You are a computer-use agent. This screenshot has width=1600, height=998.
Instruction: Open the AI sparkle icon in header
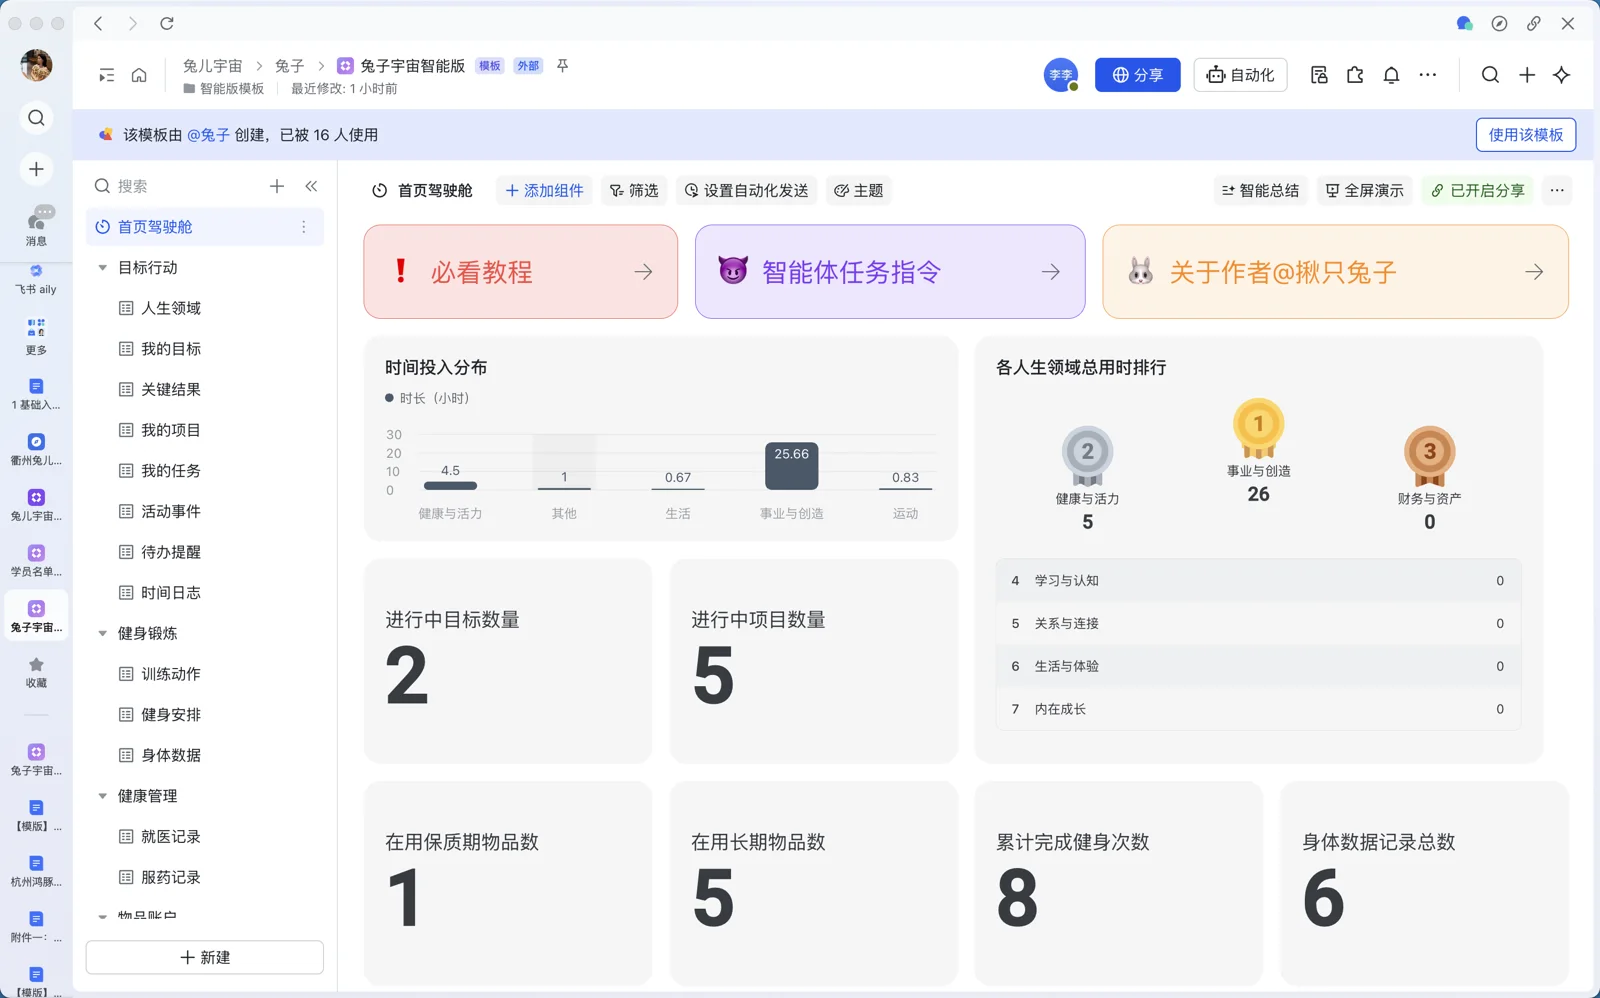1562,75
